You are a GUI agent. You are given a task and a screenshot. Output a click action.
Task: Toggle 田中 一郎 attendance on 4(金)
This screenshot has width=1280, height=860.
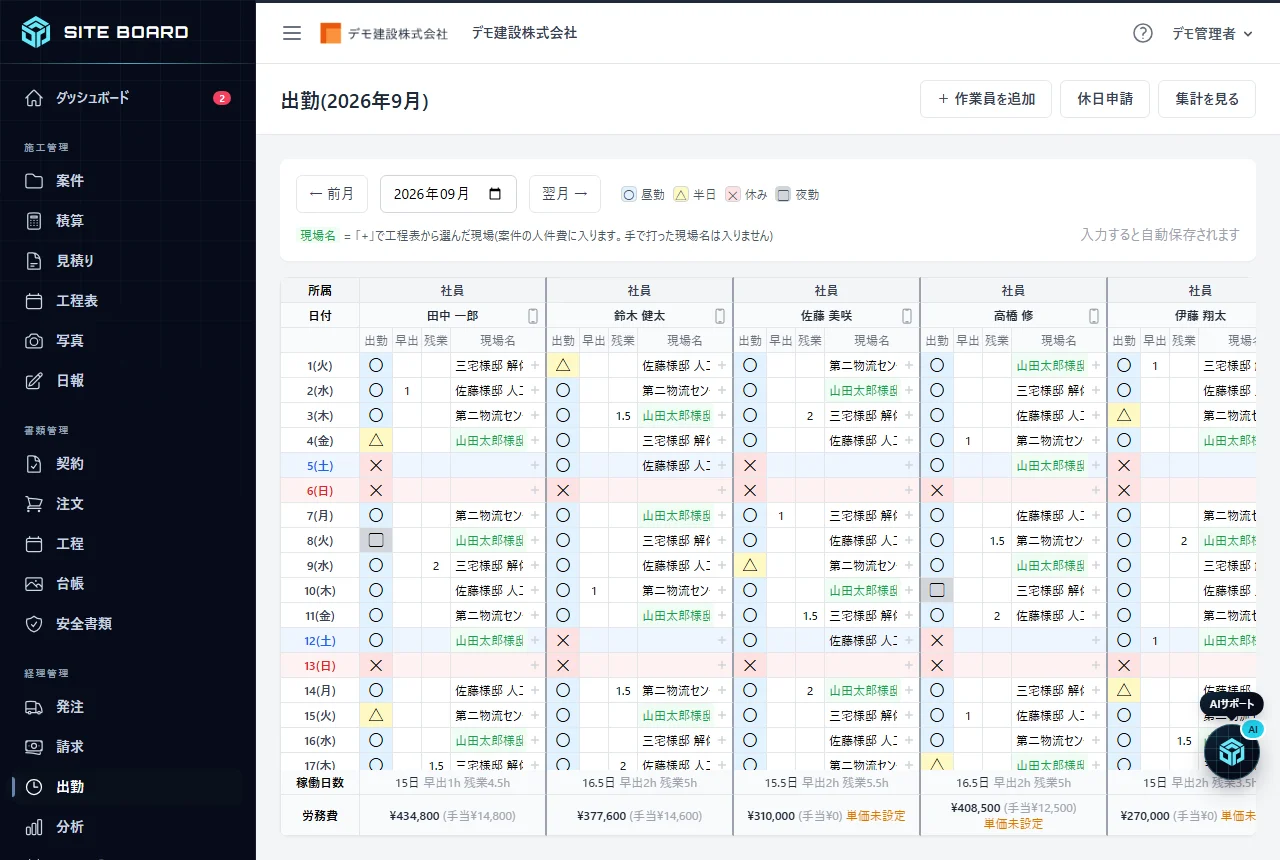click(x=376, y=441)
